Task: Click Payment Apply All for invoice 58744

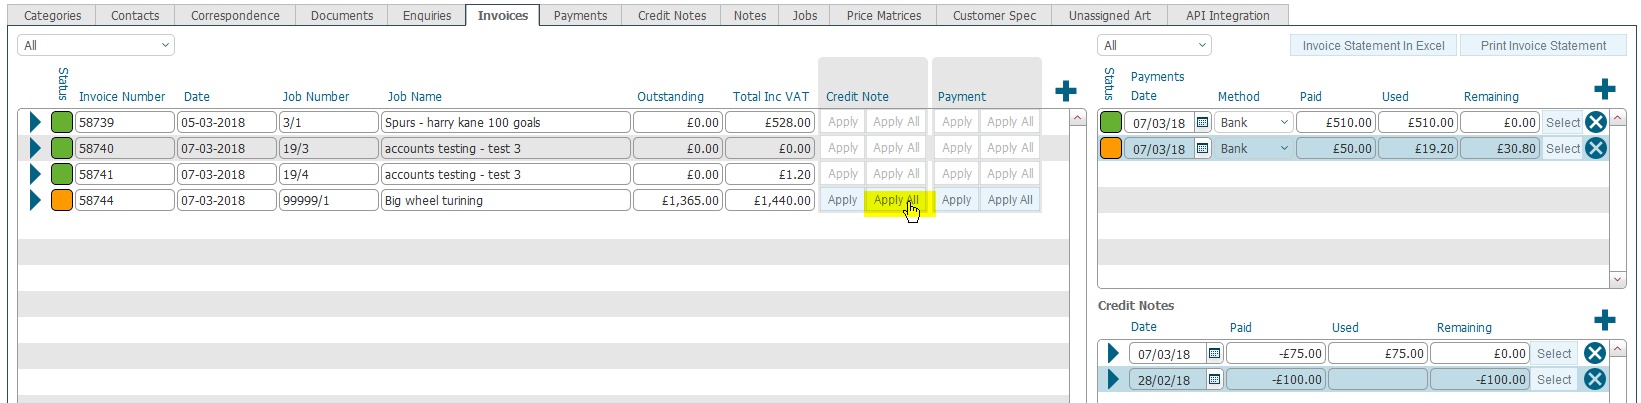Action: click(x=1010, y=200)
